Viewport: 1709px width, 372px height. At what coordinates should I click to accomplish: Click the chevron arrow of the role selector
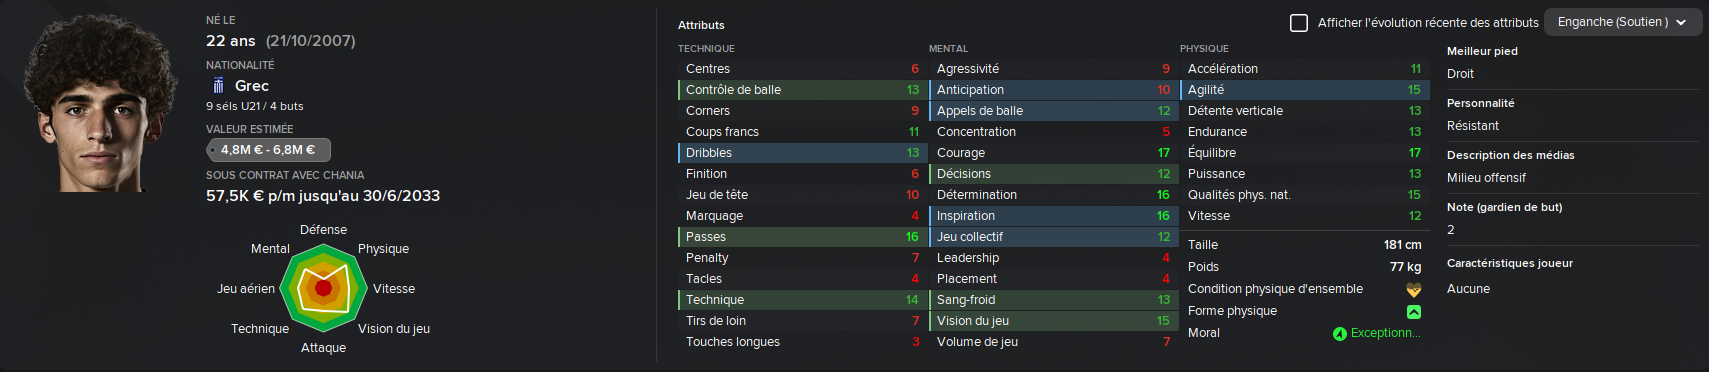click(x=1681, y=23)
